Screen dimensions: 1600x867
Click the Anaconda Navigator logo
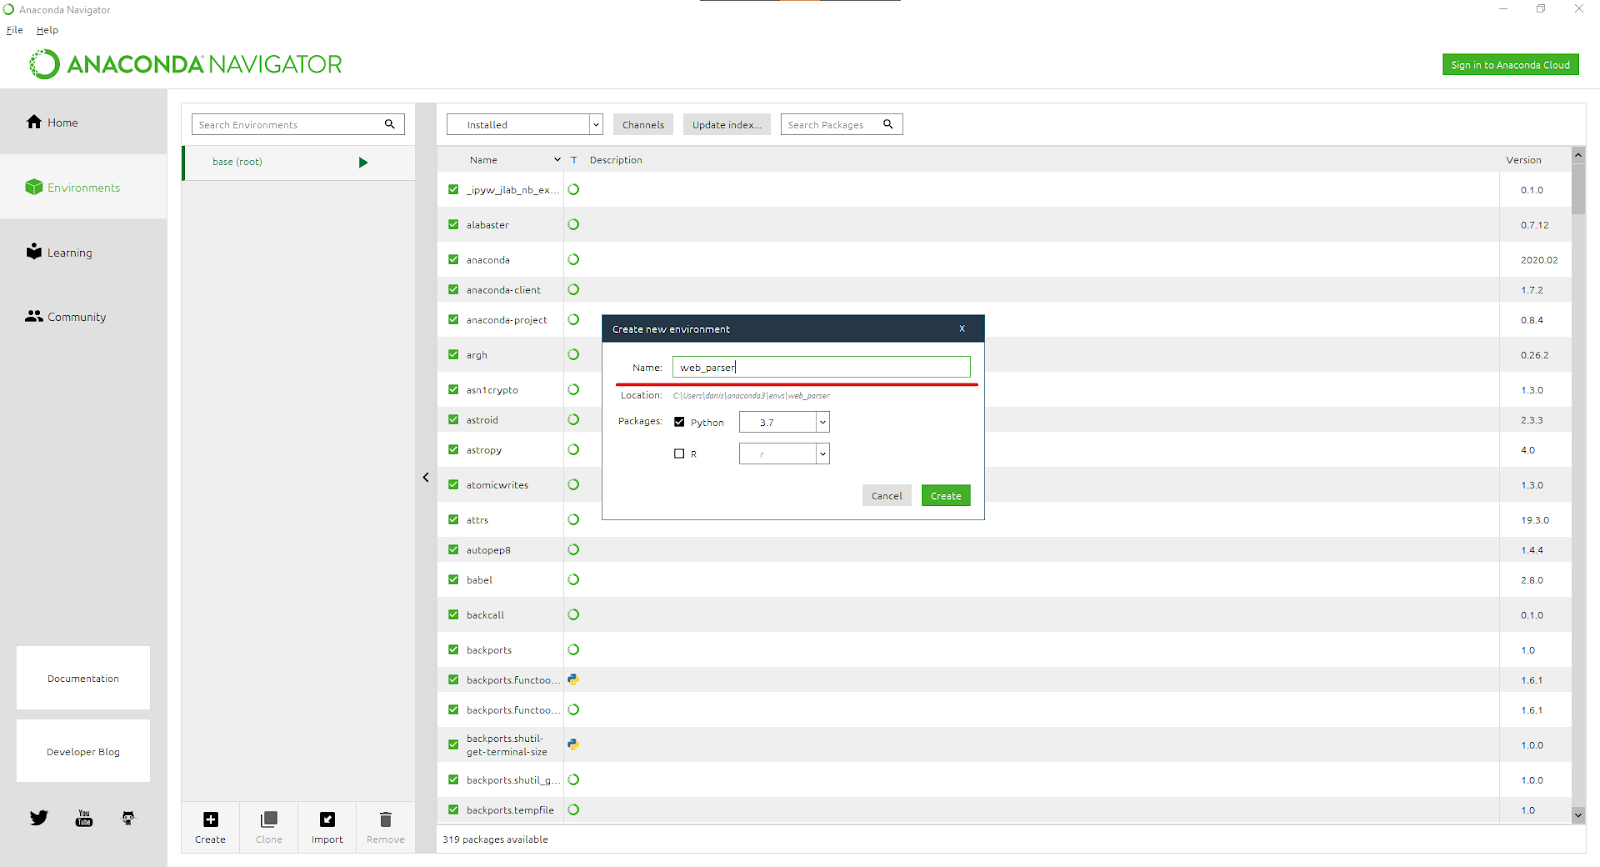[186, 64]
